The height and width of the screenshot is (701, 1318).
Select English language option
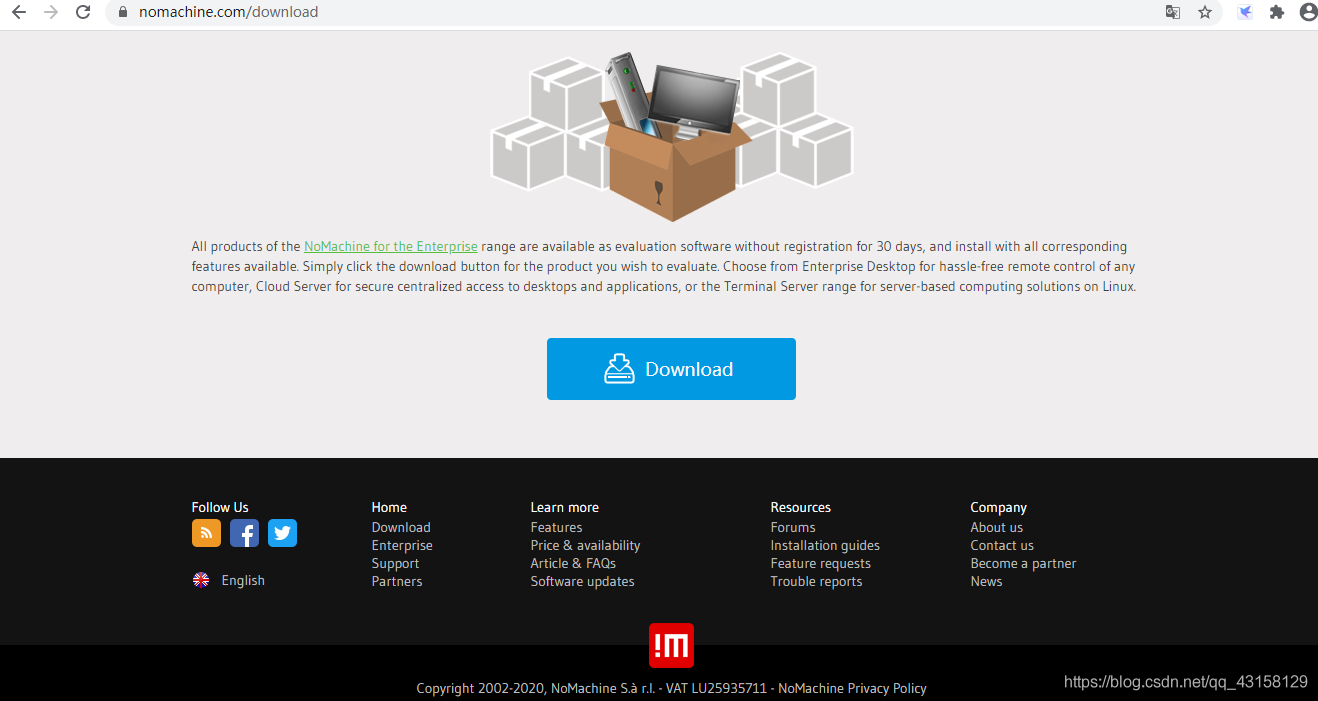[x=243, y=580]
